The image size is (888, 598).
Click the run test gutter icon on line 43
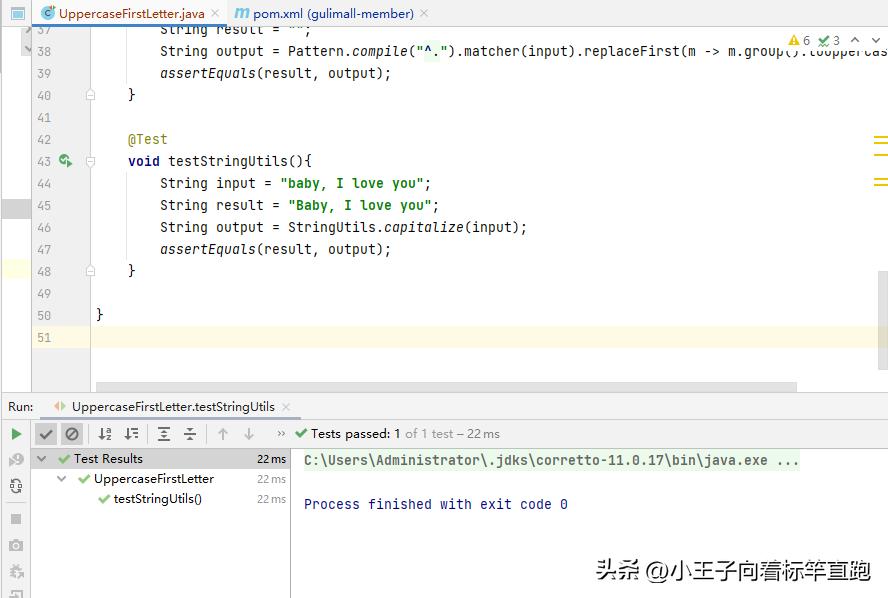point(65,161)
